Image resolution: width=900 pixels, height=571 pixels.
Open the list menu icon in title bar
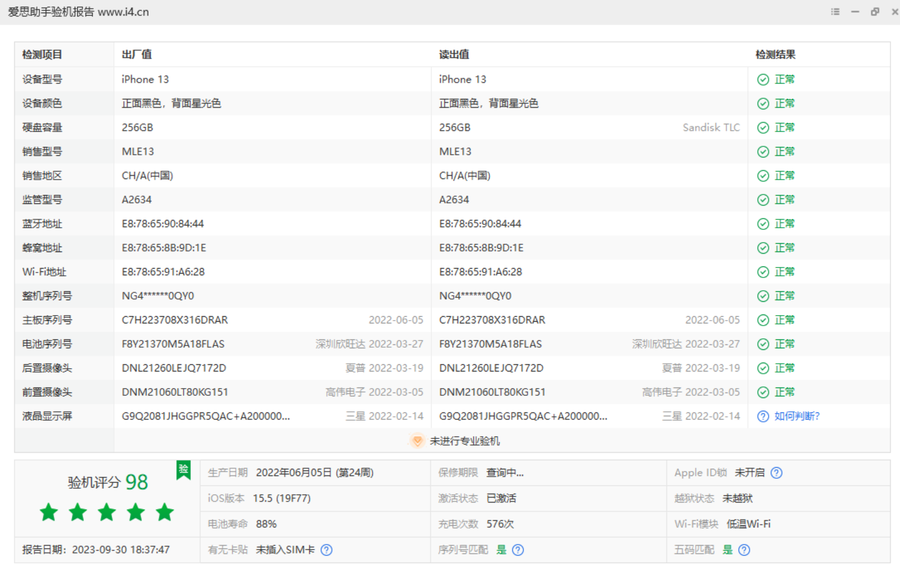835,11
